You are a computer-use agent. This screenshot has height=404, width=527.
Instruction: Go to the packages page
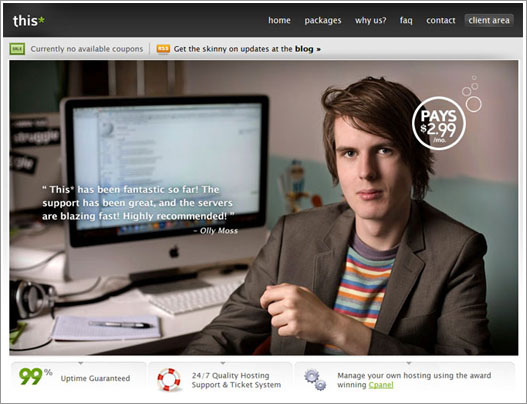[323, 21]
